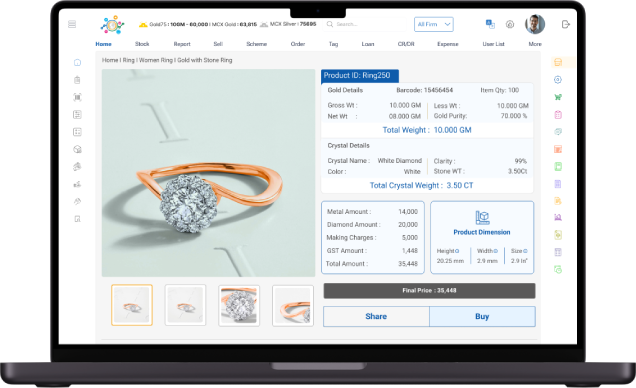Click the Total Amount 35,448 value

408,264
